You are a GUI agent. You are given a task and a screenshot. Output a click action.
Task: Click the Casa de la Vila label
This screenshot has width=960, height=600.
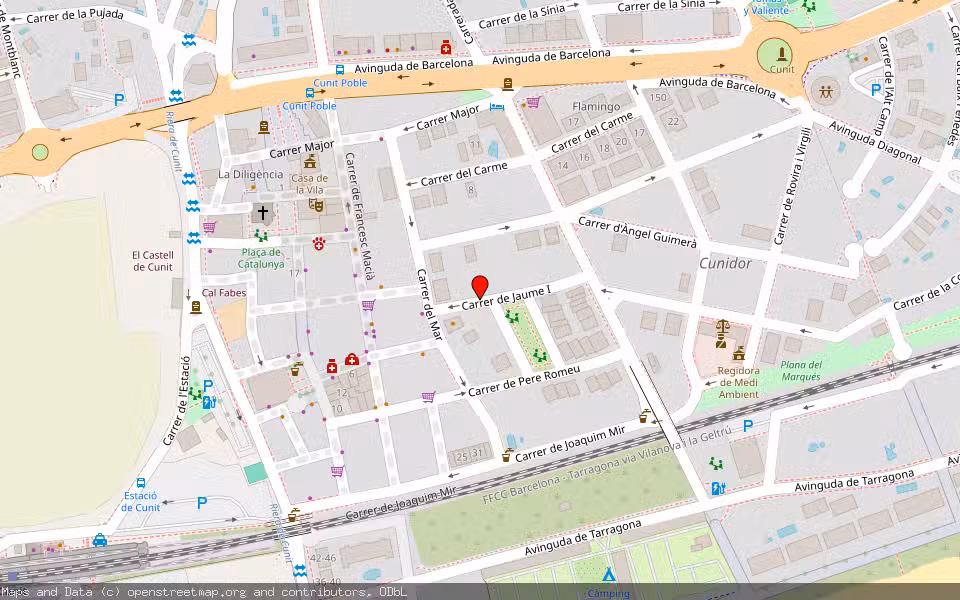pyautogui.click(x=309, y=184)
